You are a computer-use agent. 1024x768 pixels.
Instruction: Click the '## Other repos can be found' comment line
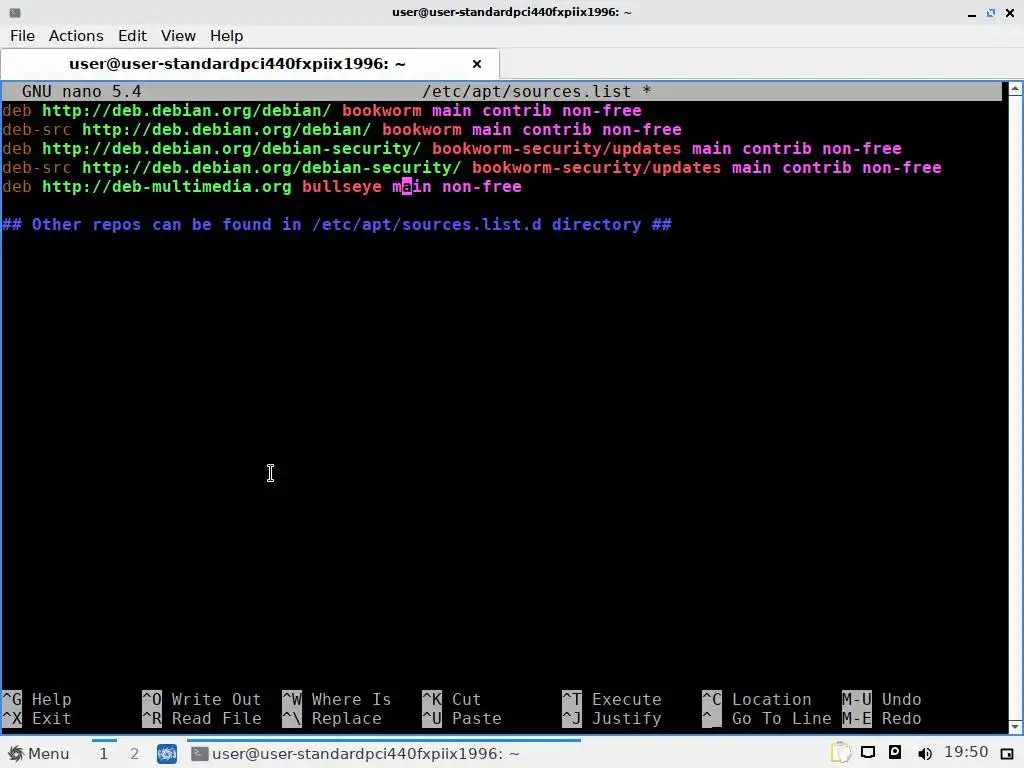point(336,225)
